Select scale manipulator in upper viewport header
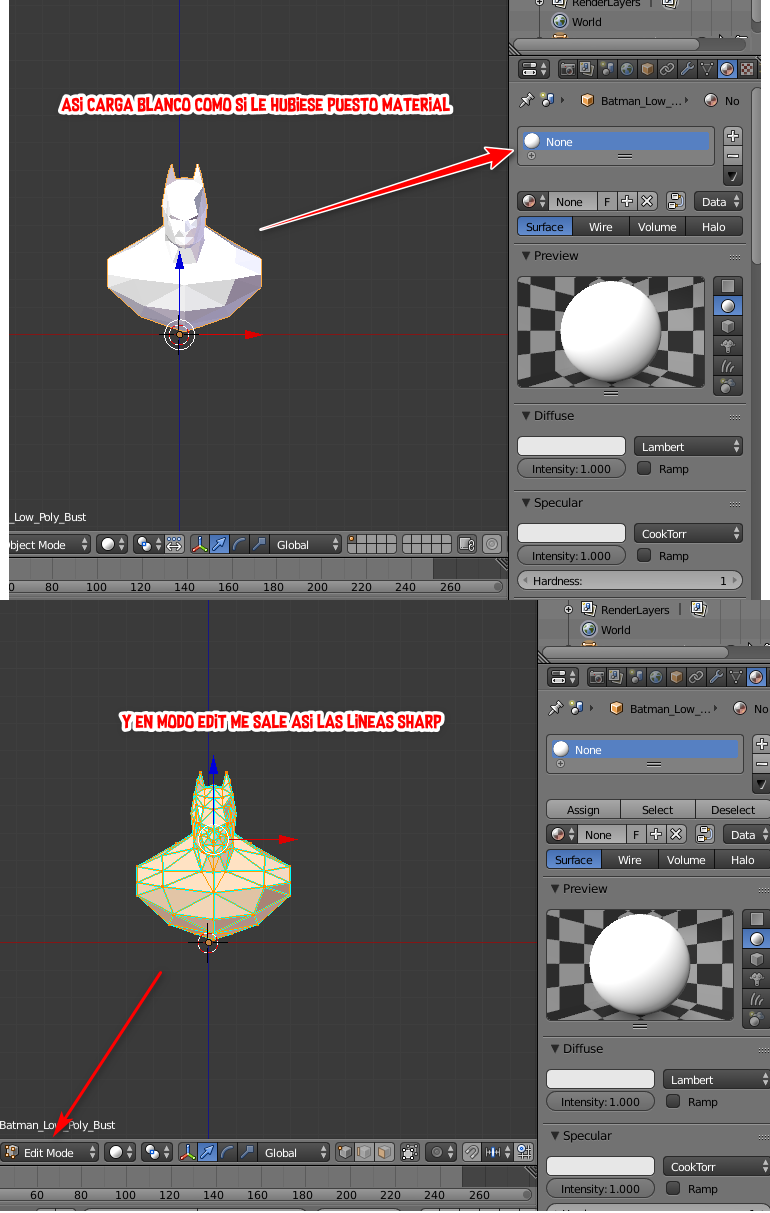The image size is (770, 1213). pyautogui.click(x=259, y=544)
